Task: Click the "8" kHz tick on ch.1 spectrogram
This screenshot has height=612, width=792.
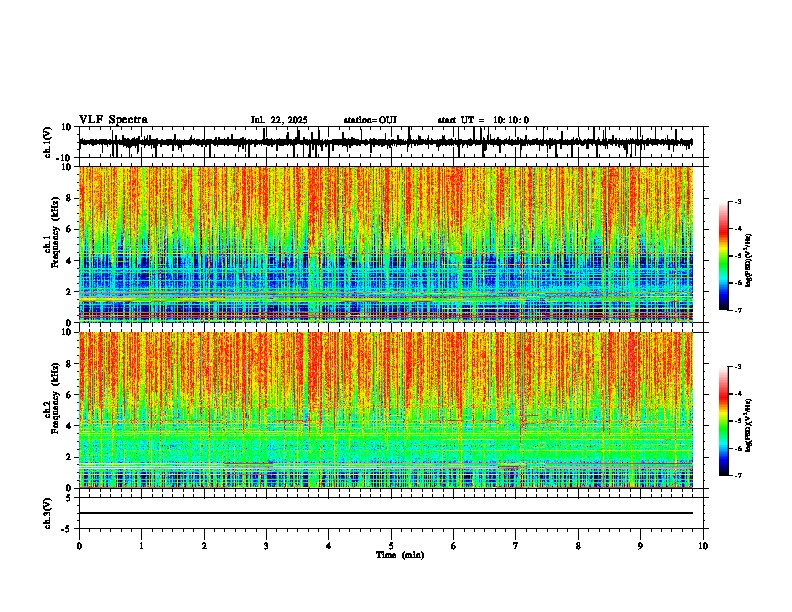Action: 70,198
